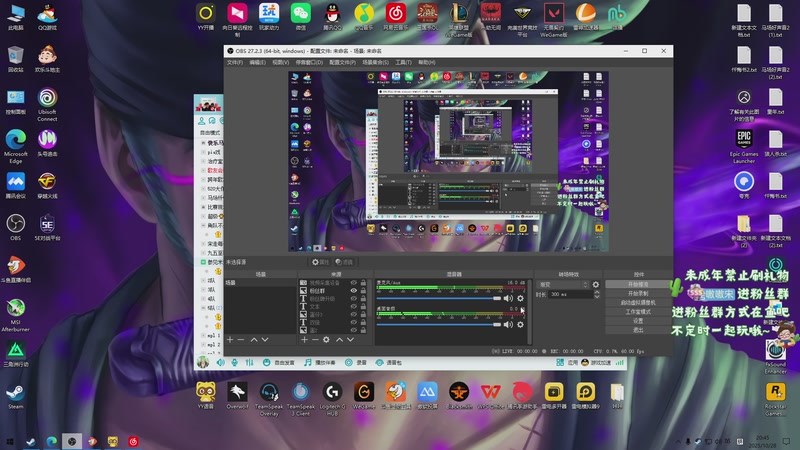This screenshot has height=450, width=800.
Task: Open the 麦克风/Aux mixer gear settings
Action: [x=520, y=298]
